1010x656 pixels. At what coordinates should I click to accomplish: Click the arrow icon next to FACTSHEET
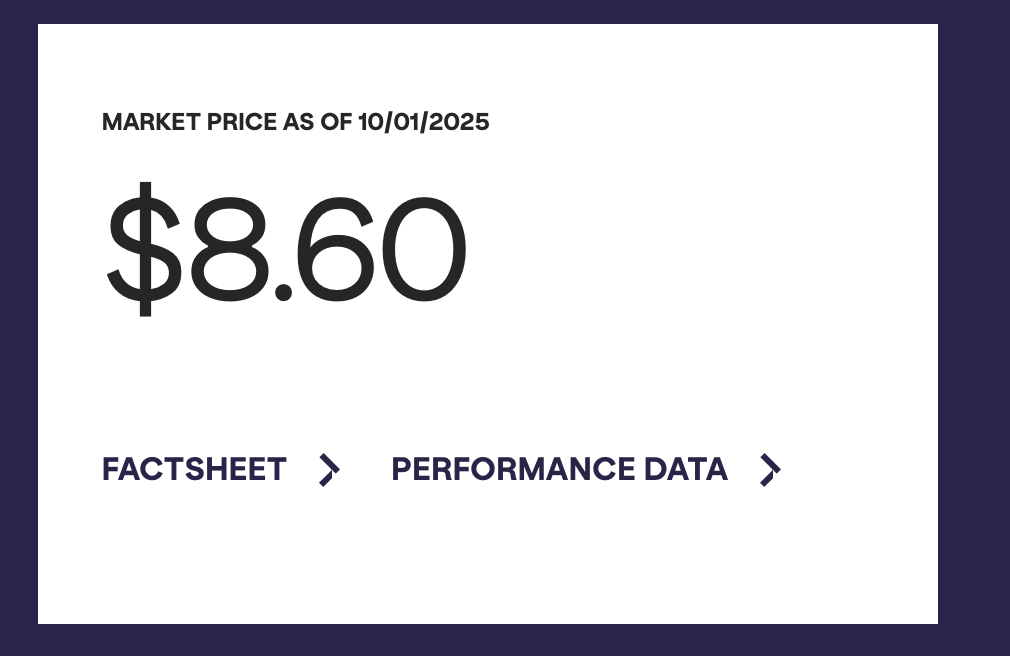tap(329, 469)
